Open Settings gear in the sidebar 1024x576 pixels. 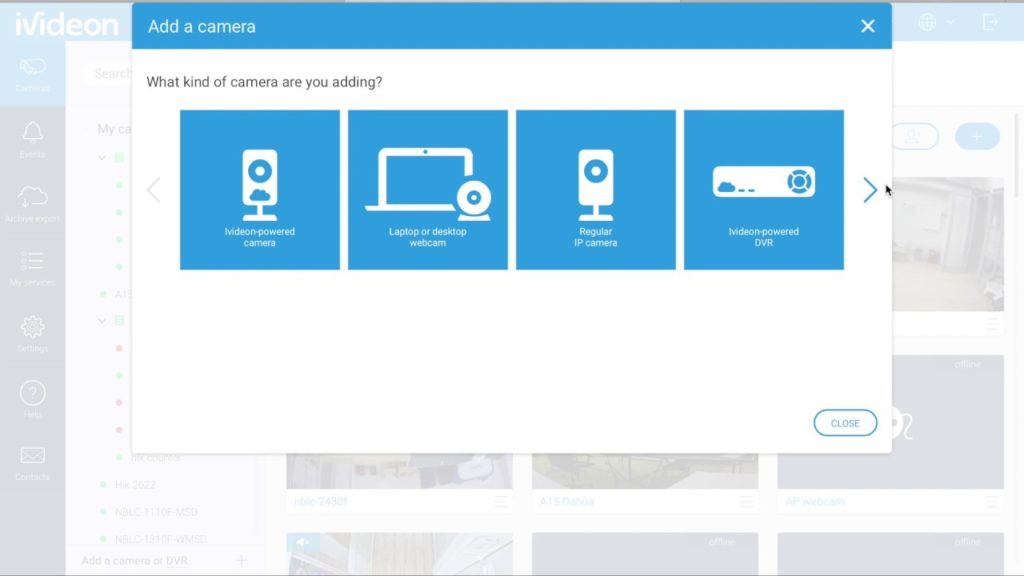[33, 334]
